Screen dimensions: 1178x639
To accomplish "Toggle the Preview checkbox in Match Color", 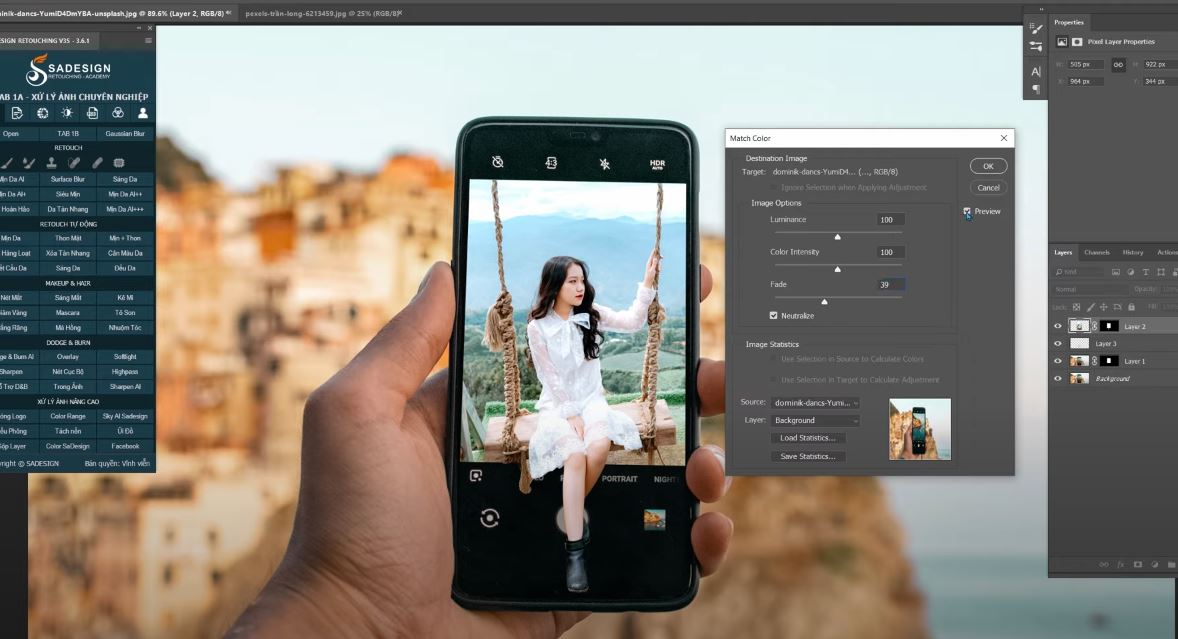I will (x=967, y=211).
